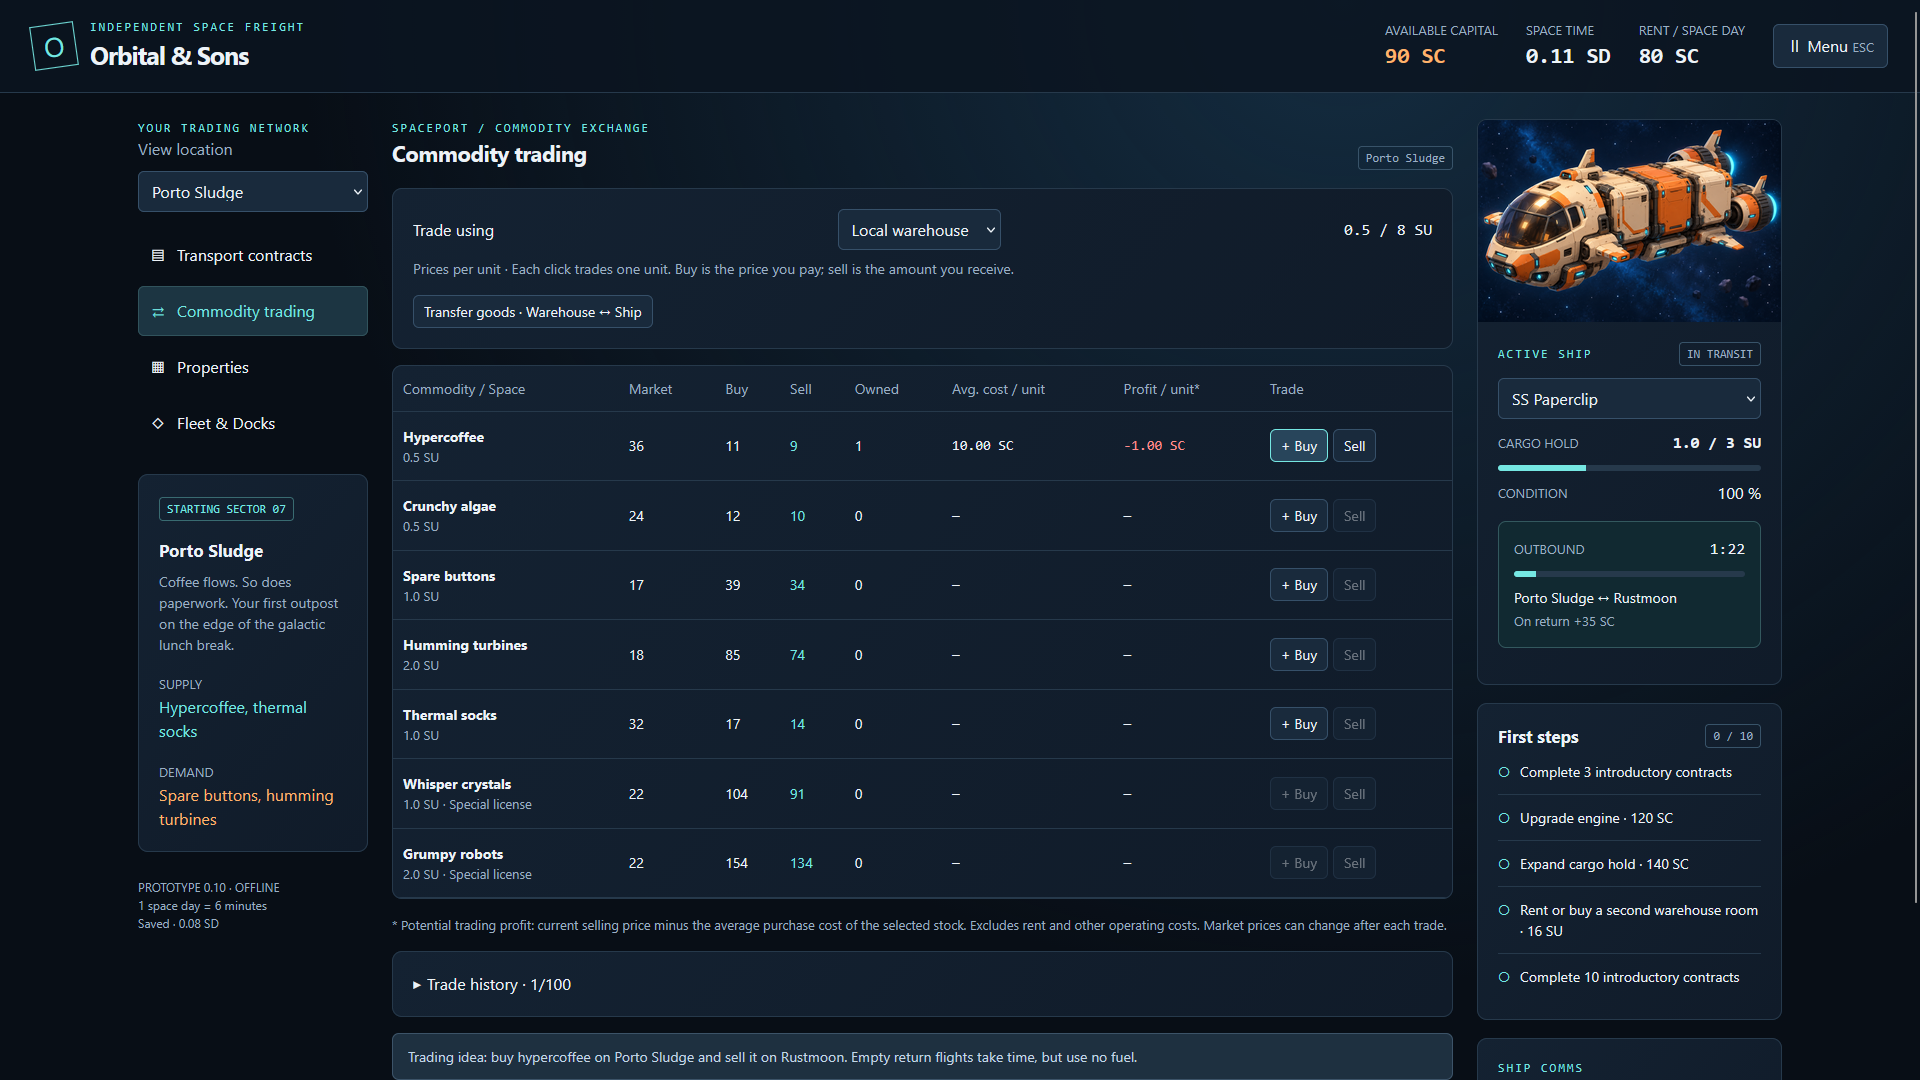Viewport: 1920px width, 1080px height.
Task: Sell one unit of Hypercoffee
Action: 1354,446
